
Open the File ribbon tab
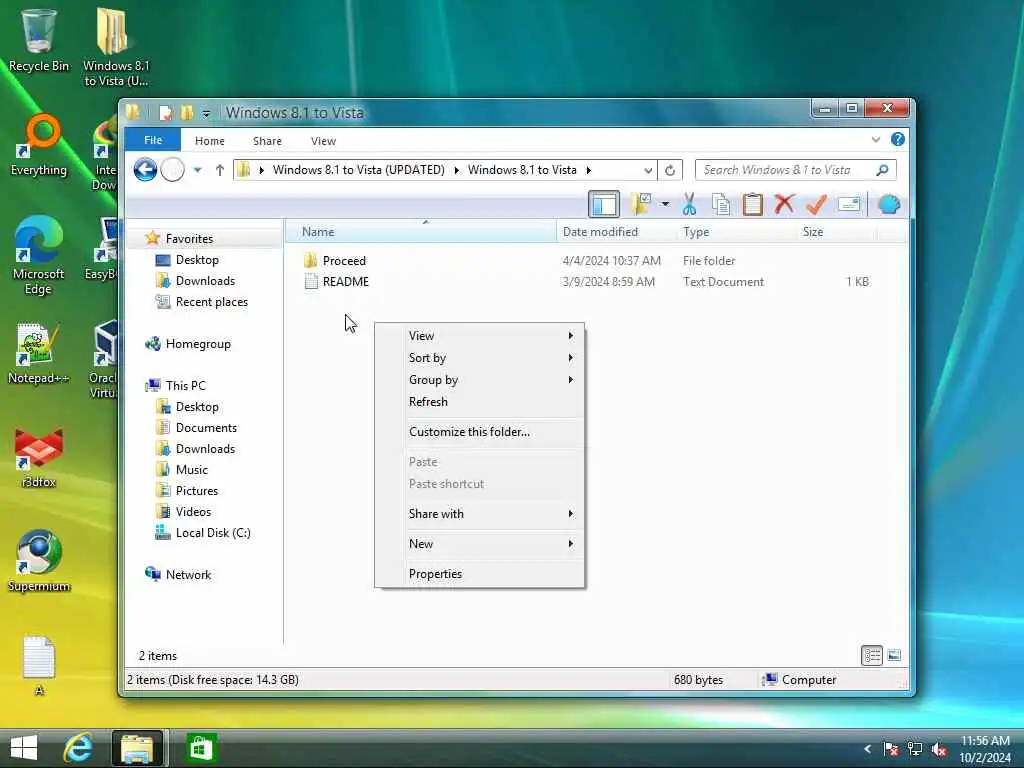pos(153,140)
